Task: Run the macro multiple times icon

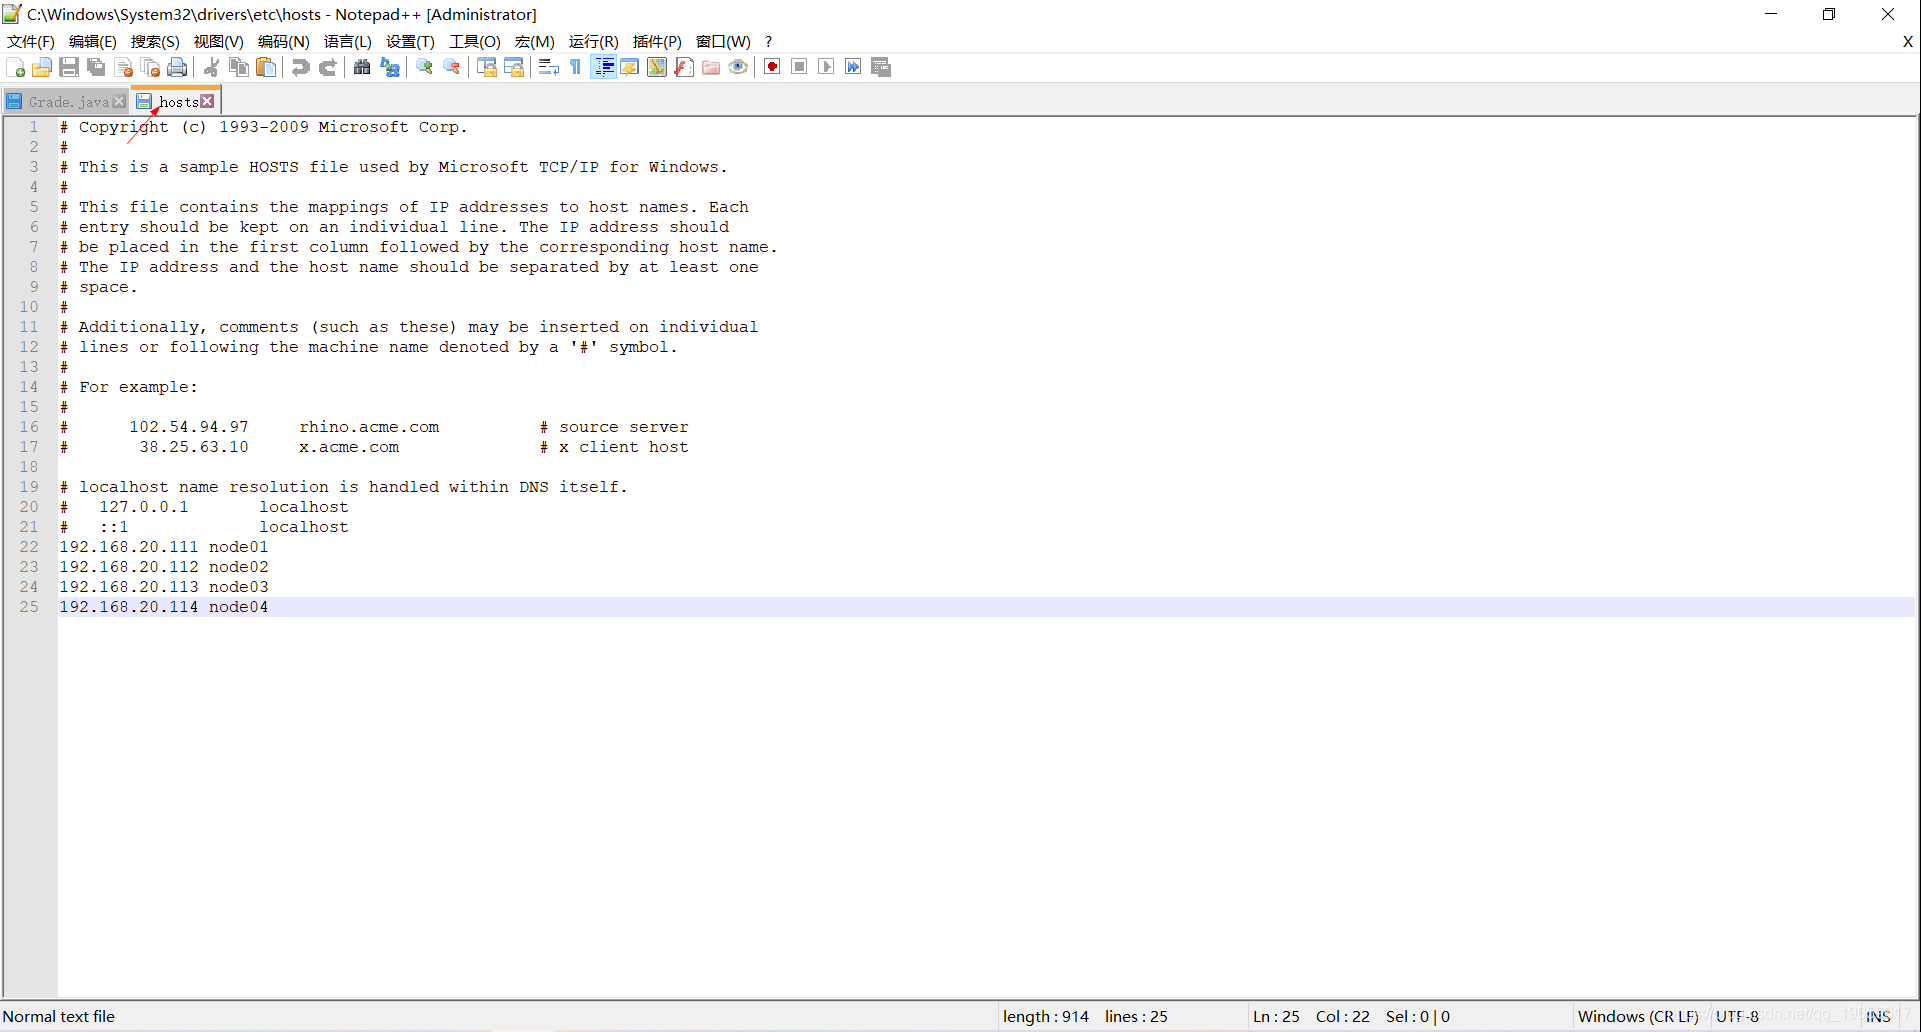Action: tap(853, 67)
